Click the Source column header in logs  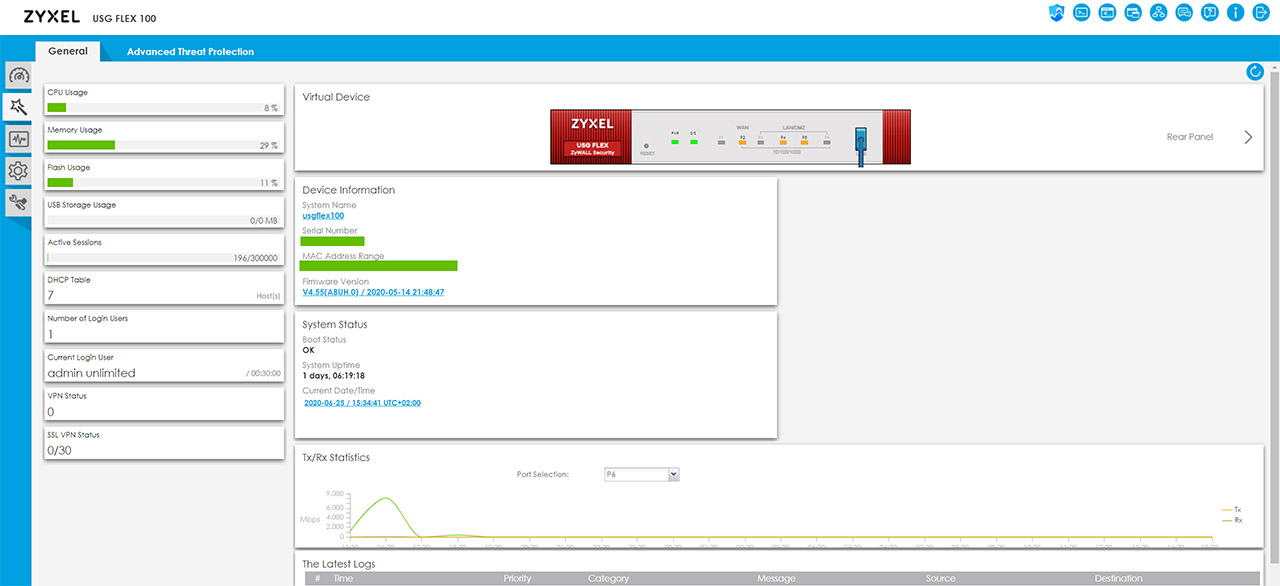[941, 578]
